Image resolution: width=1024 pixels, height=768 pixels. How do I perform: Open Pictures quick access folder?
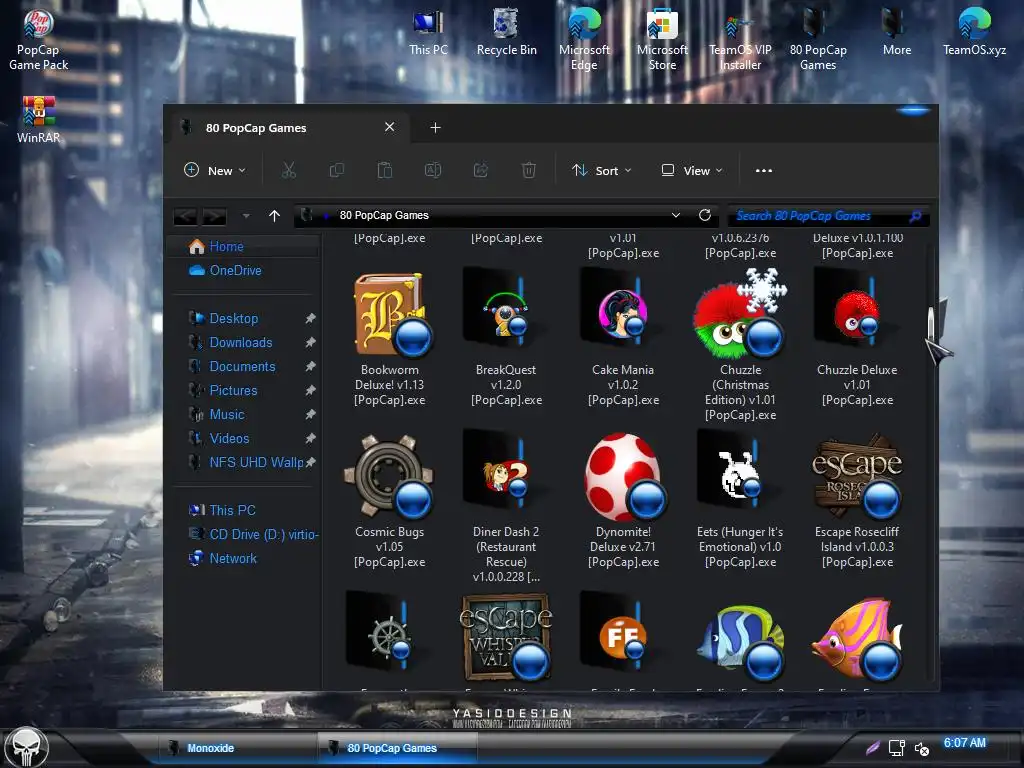(x=233, y=391)
